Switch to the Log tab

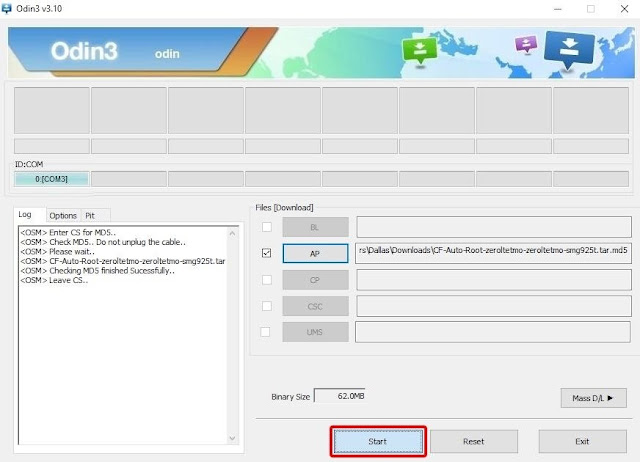[24, 214]
